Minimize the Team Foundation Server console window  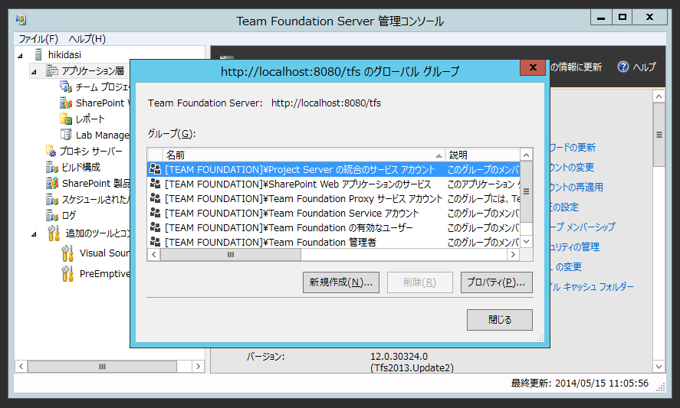coord(601,17)
